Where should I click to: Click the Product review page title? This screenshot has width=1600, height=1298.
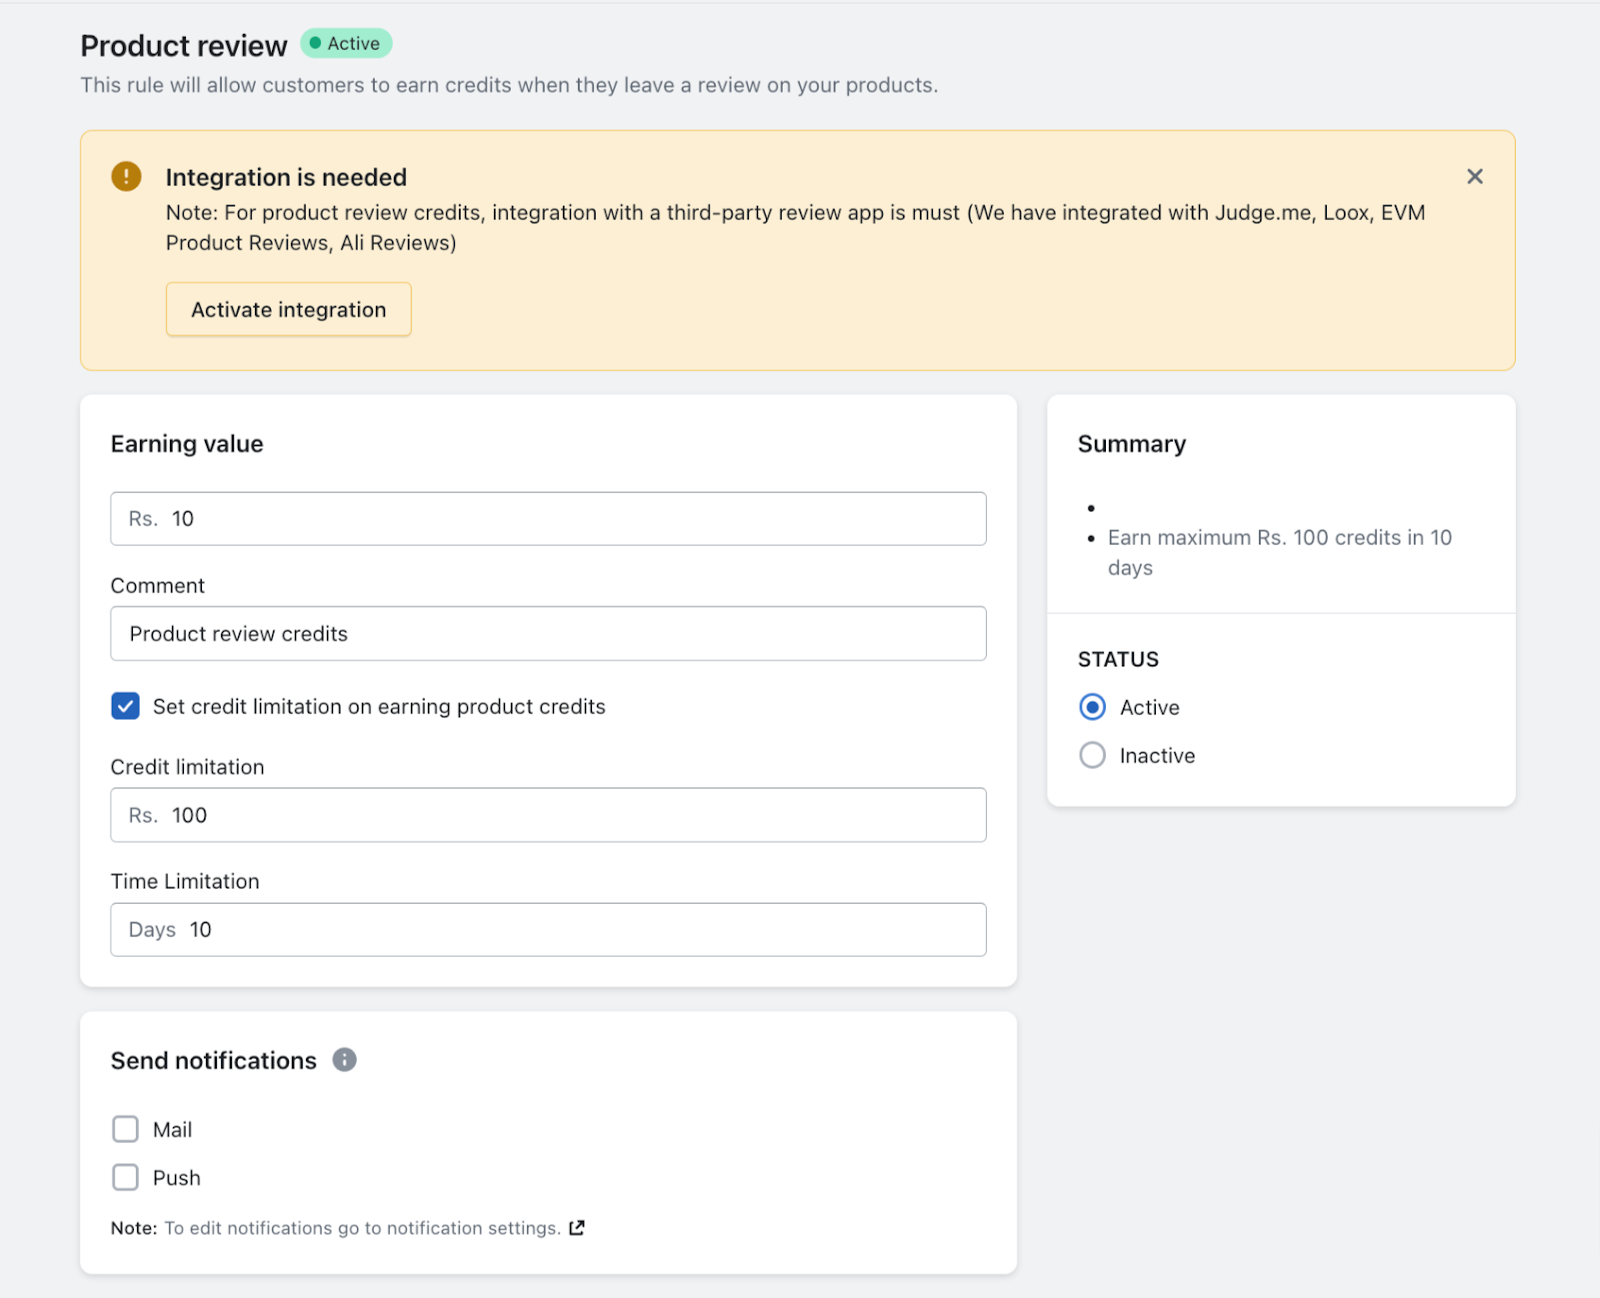(184, 46)
